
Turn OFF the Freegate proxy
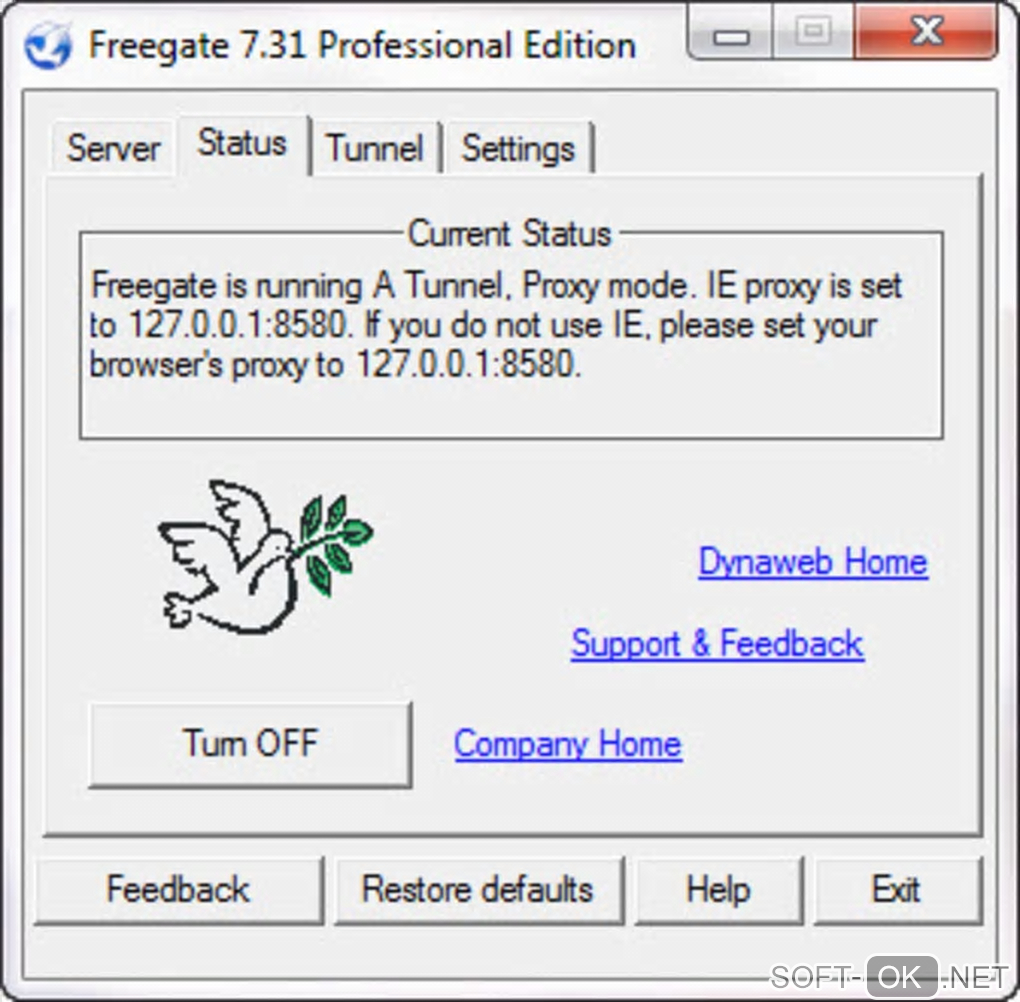[250, 744]
